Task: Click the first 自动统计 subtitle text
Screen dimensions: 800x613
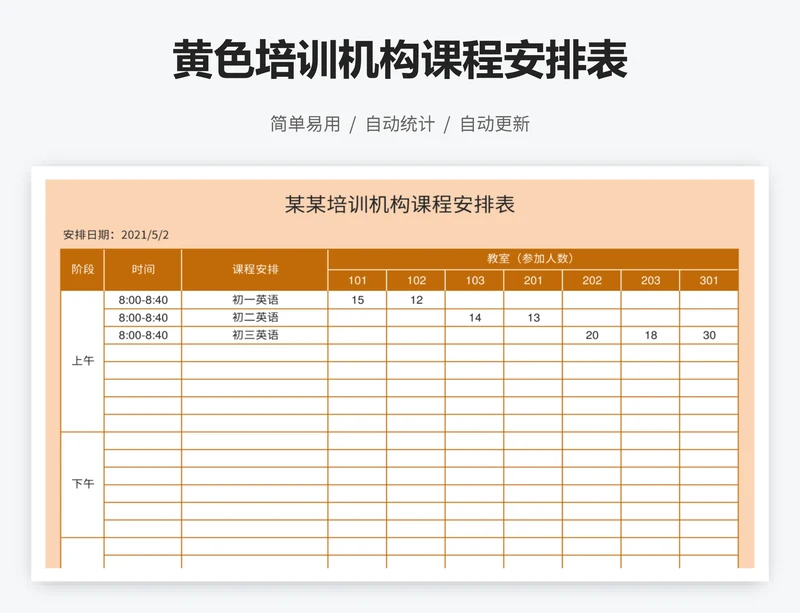Action: (400, 124)
